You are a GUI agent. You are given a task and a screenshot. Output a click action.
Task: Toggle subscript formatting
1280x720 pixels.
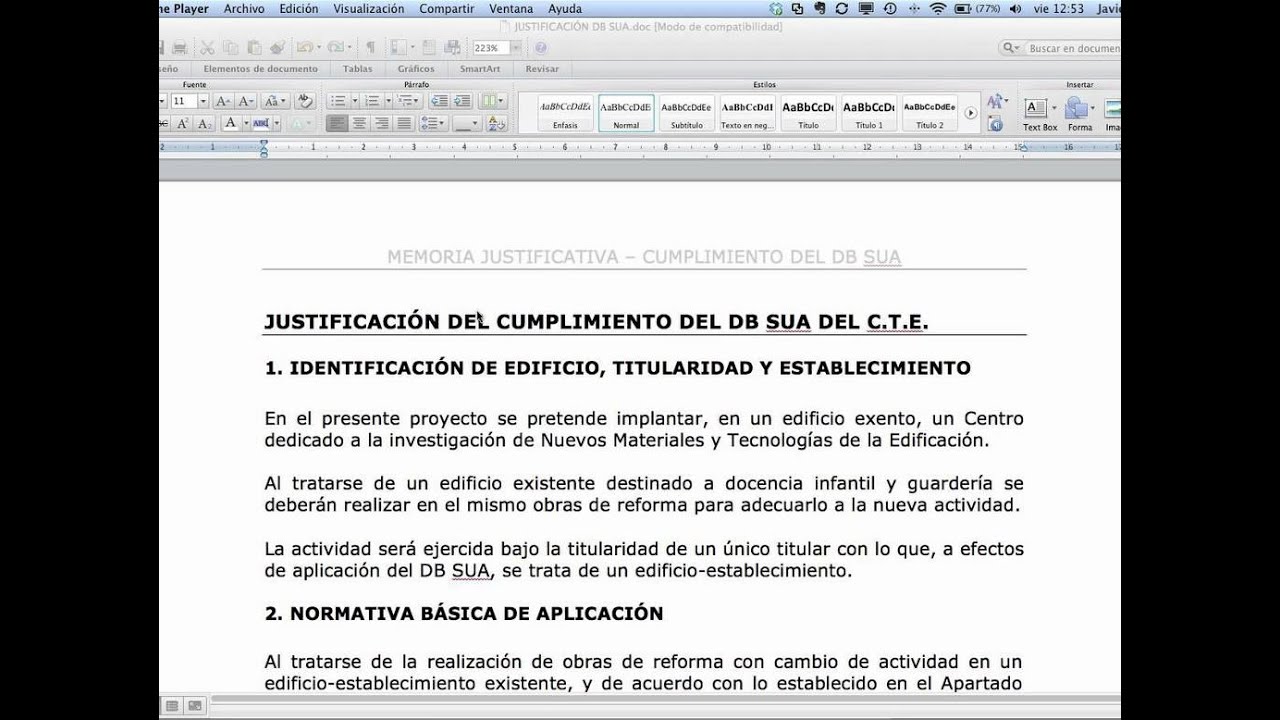pyautogui.click(x=204, y=124)
